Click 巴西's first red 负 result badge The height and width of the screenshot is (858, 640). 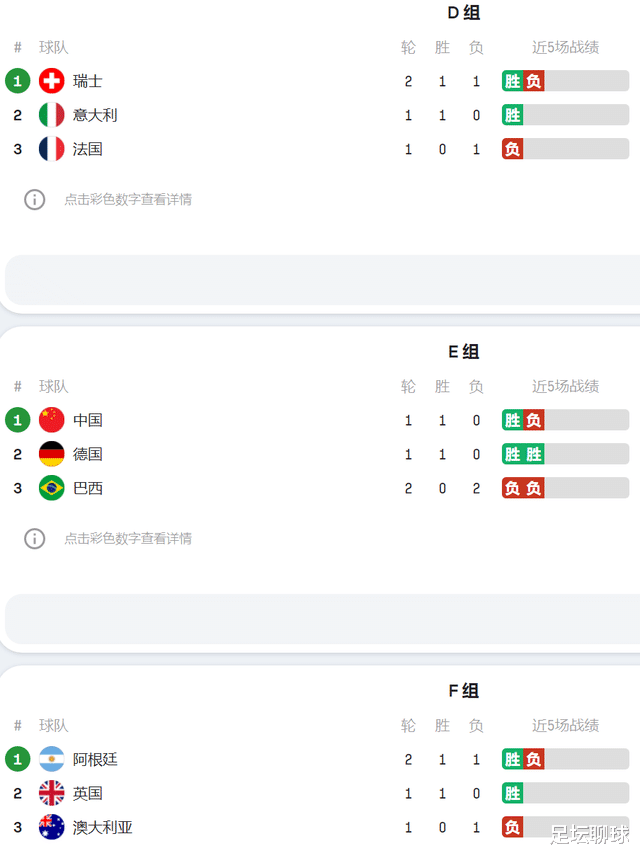tap(513, 488)
